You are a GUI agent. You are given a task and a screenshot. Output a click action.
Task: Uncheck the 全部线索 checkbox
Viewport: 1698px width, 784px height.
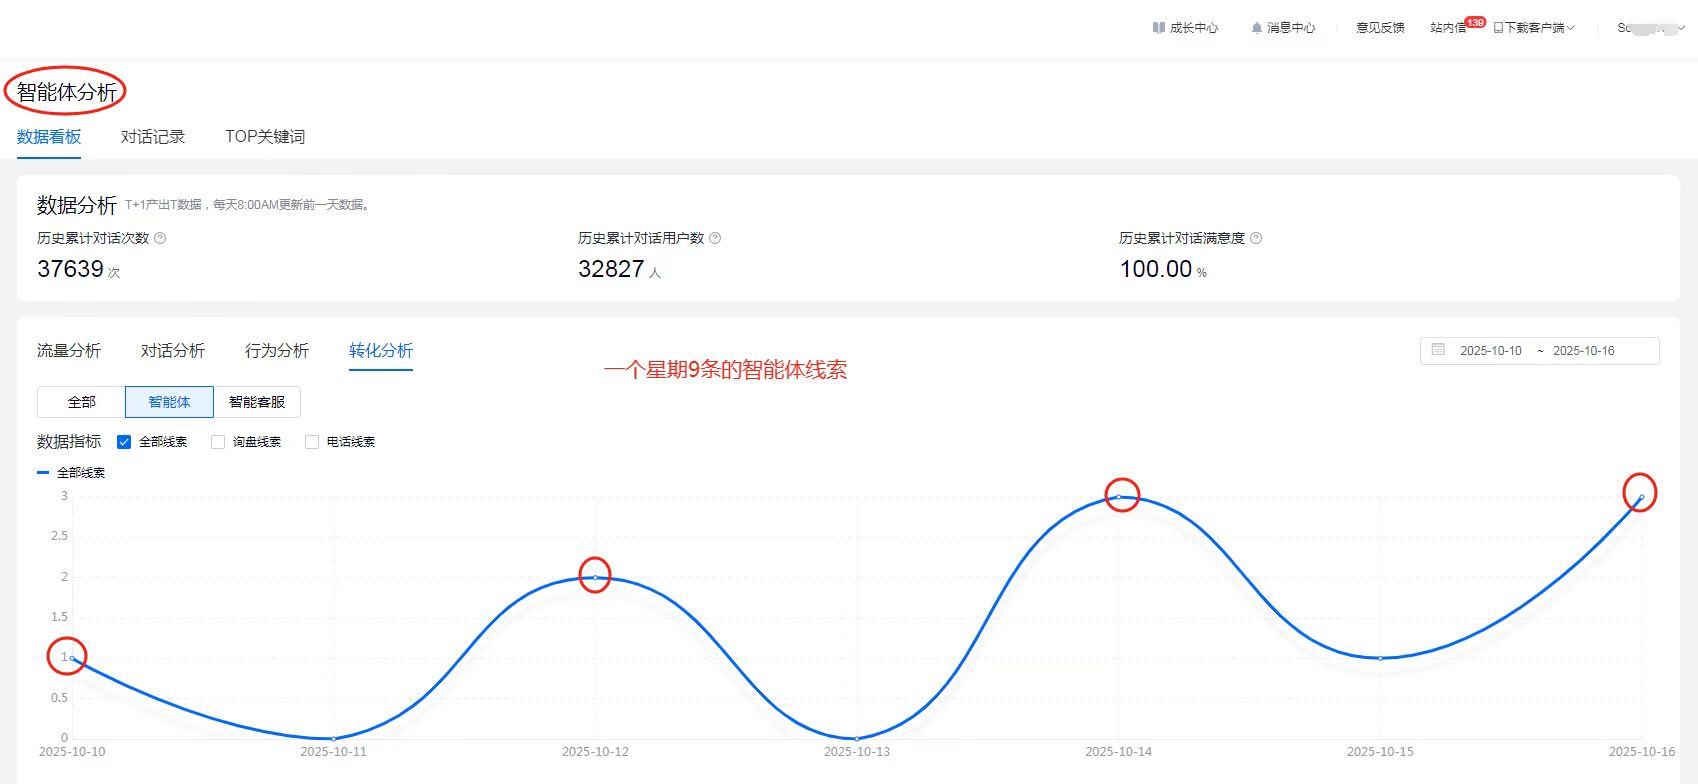[124, 442]
